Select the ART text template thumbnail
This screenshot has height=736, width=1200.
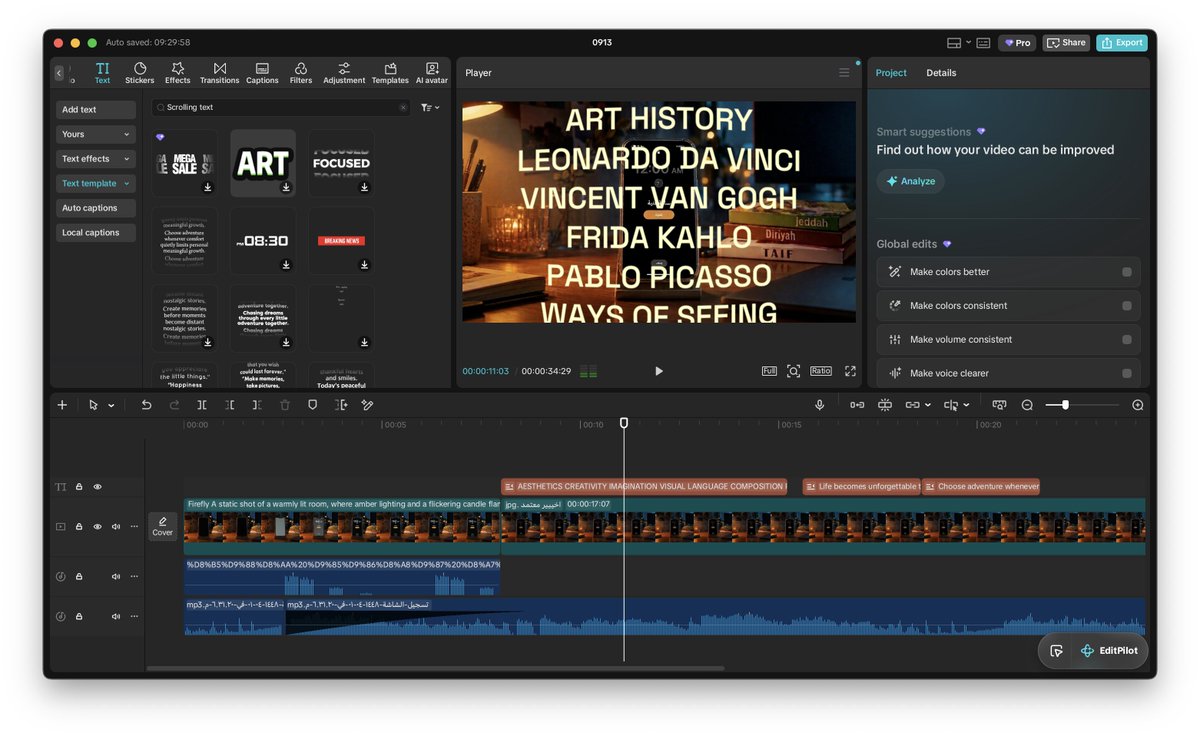pyautogui.click(x=263, y=163)
